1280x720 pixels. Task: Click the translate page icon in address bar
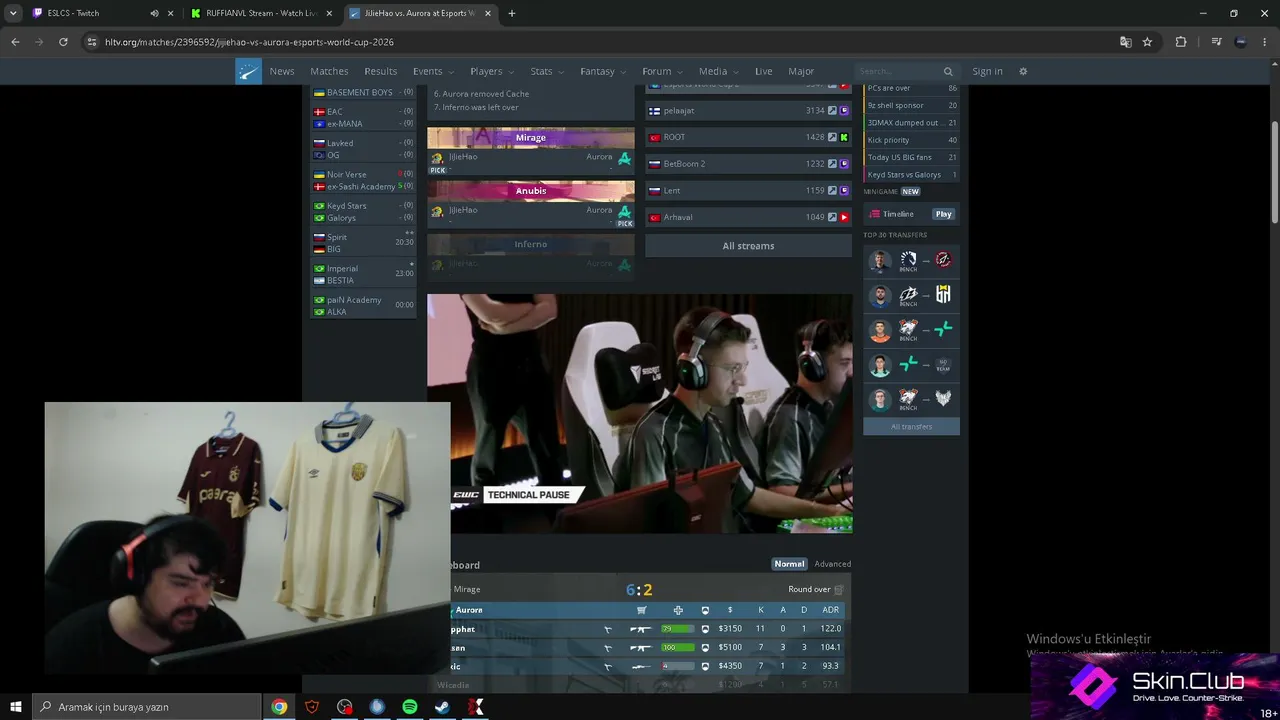click(x=1126, y=42)
